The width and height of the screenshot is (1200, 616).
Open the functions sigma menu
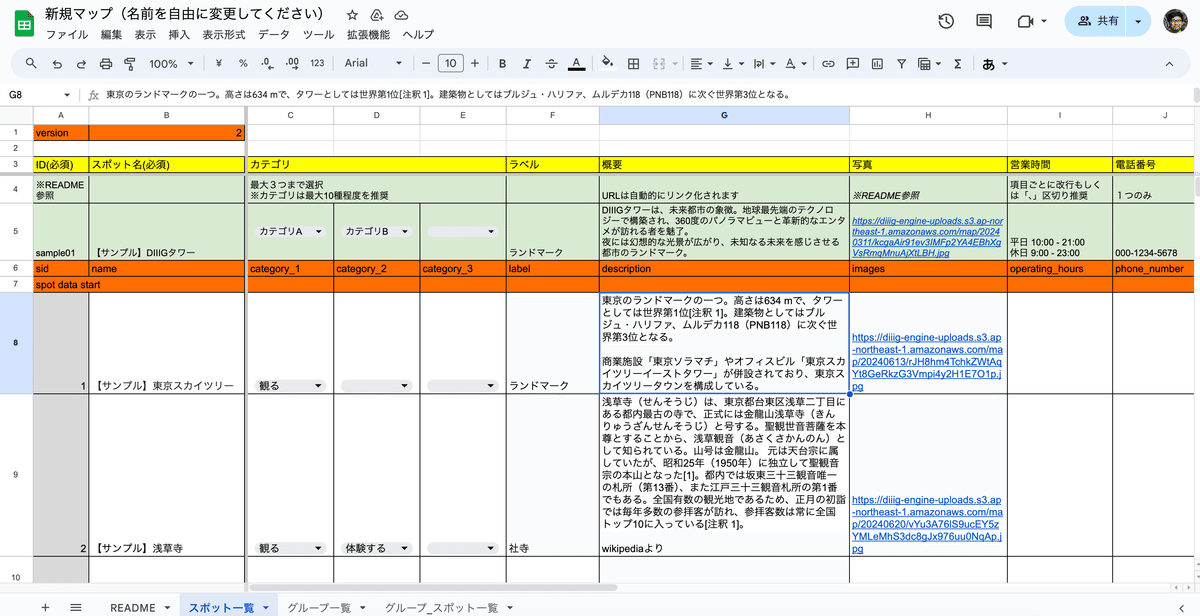[957, 63]
